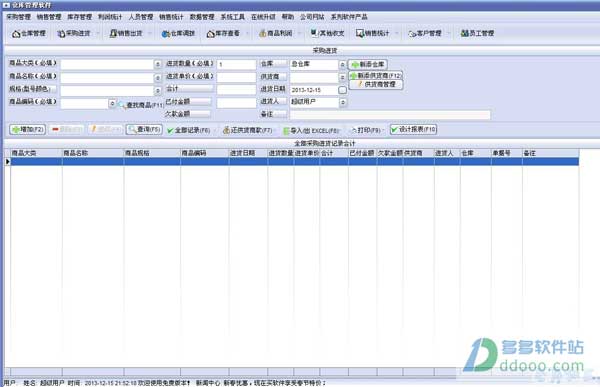Click the application icon in title bar
This screenshot has width=600, height=387.
(x=6, y=5)
